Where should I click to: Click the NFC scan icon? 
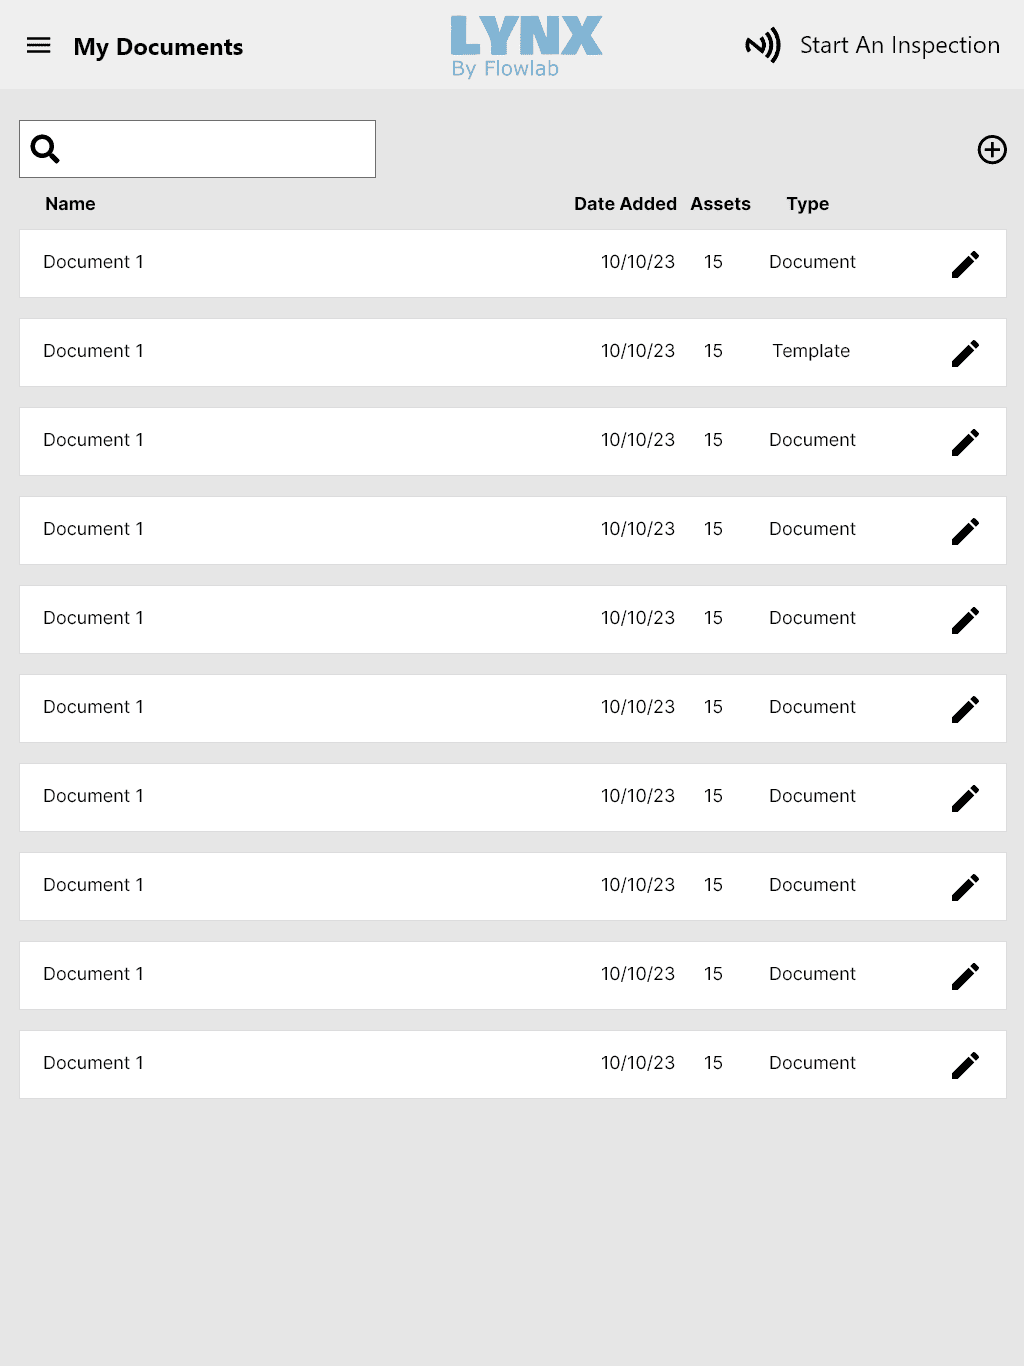click(x=762, y=45)
